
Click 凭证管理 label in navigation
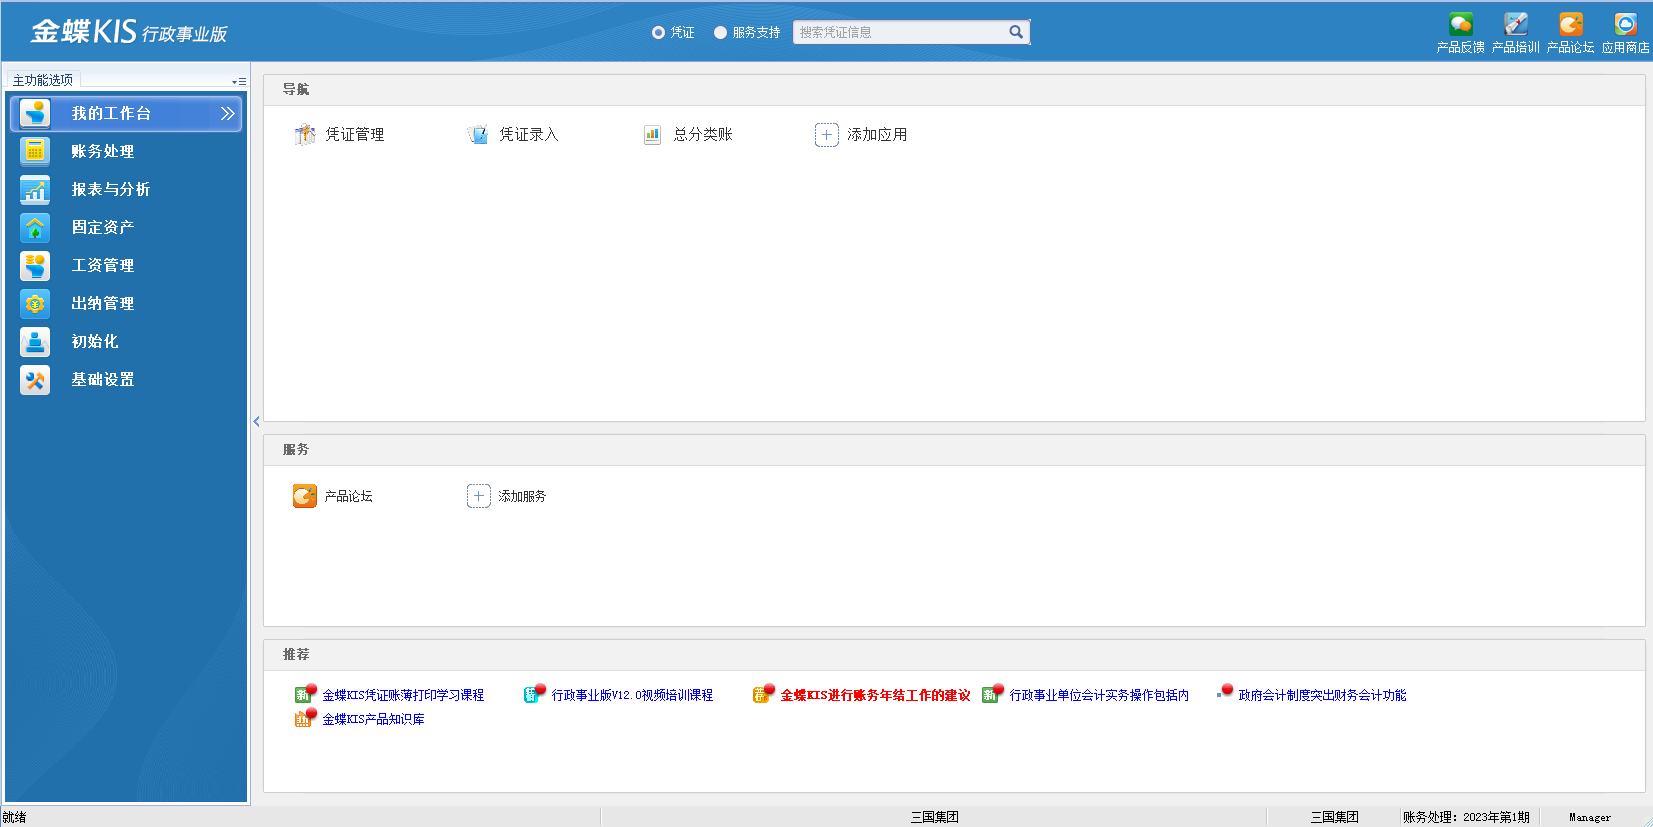click(355, 134)
